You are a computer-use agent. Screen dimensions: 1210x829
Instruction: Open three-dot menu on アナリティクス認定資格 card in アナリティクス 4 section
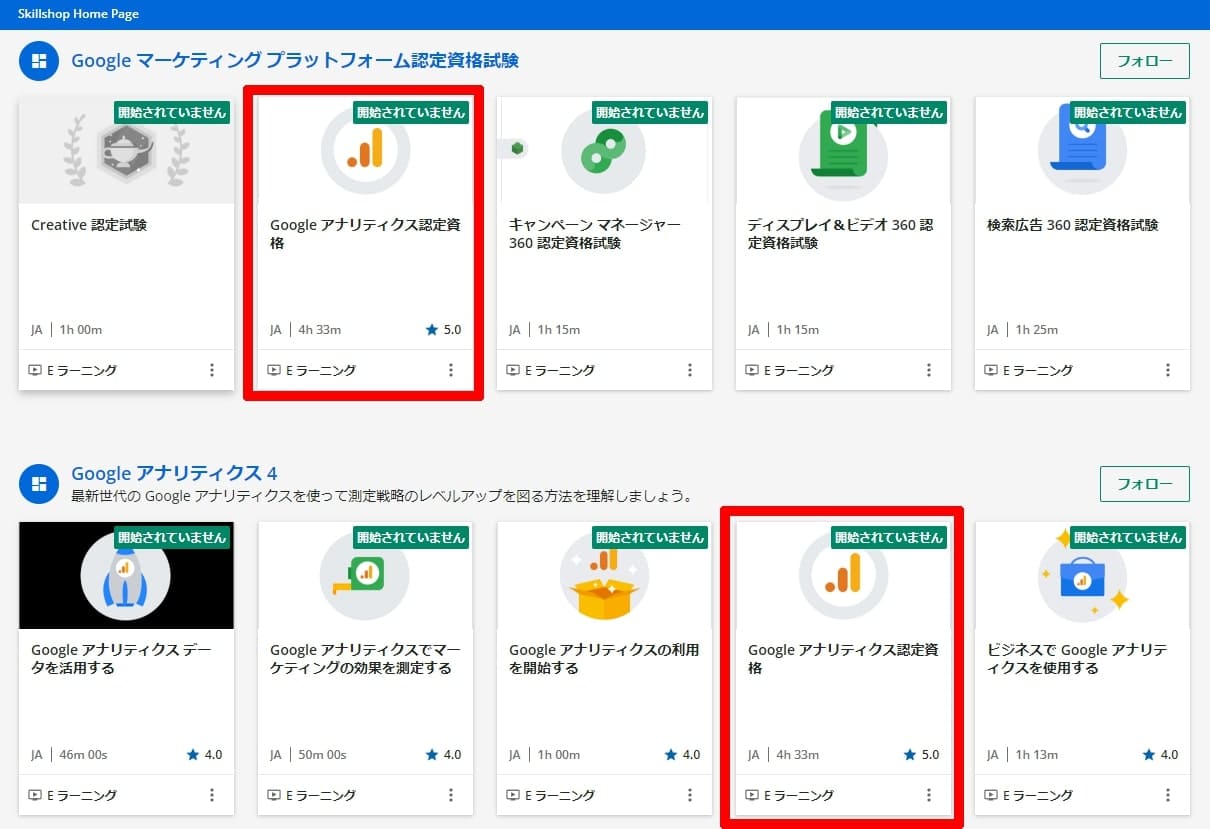(929, 795)
